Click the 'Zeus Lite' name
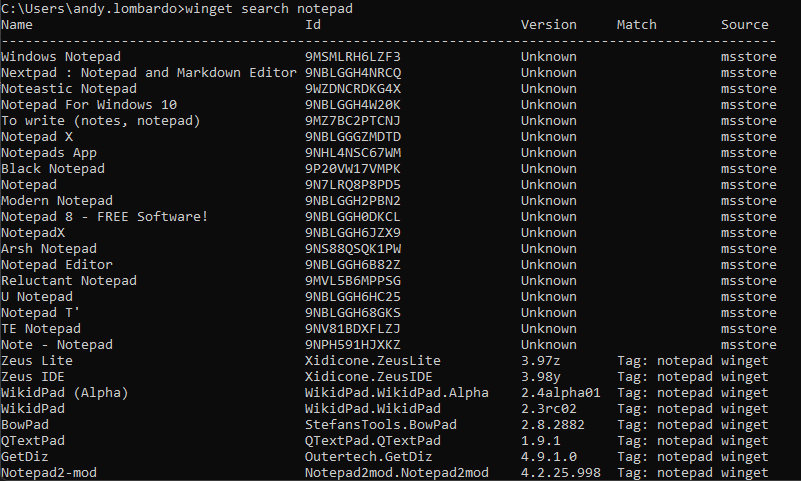 coord(37,361)
